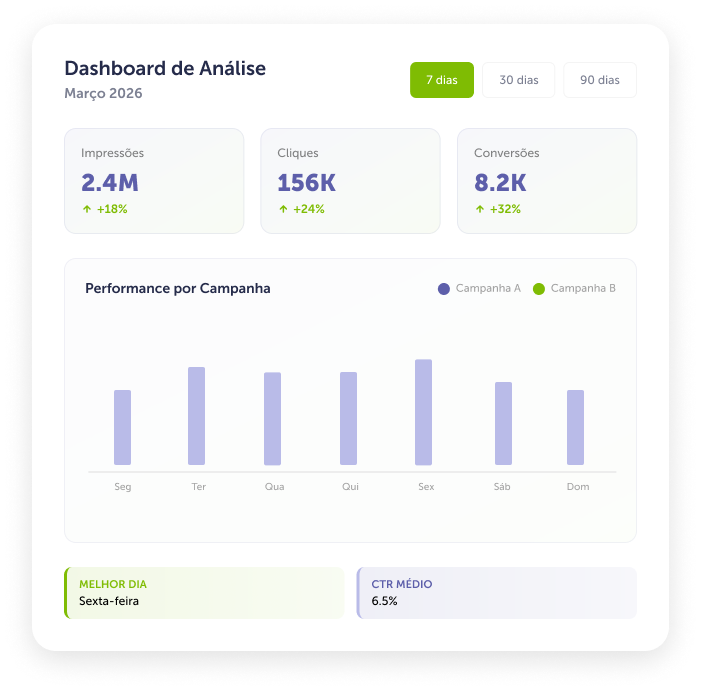Select the Ter bar in chart
This screenshot has width=701, height=691.
(x=196, y=416)
